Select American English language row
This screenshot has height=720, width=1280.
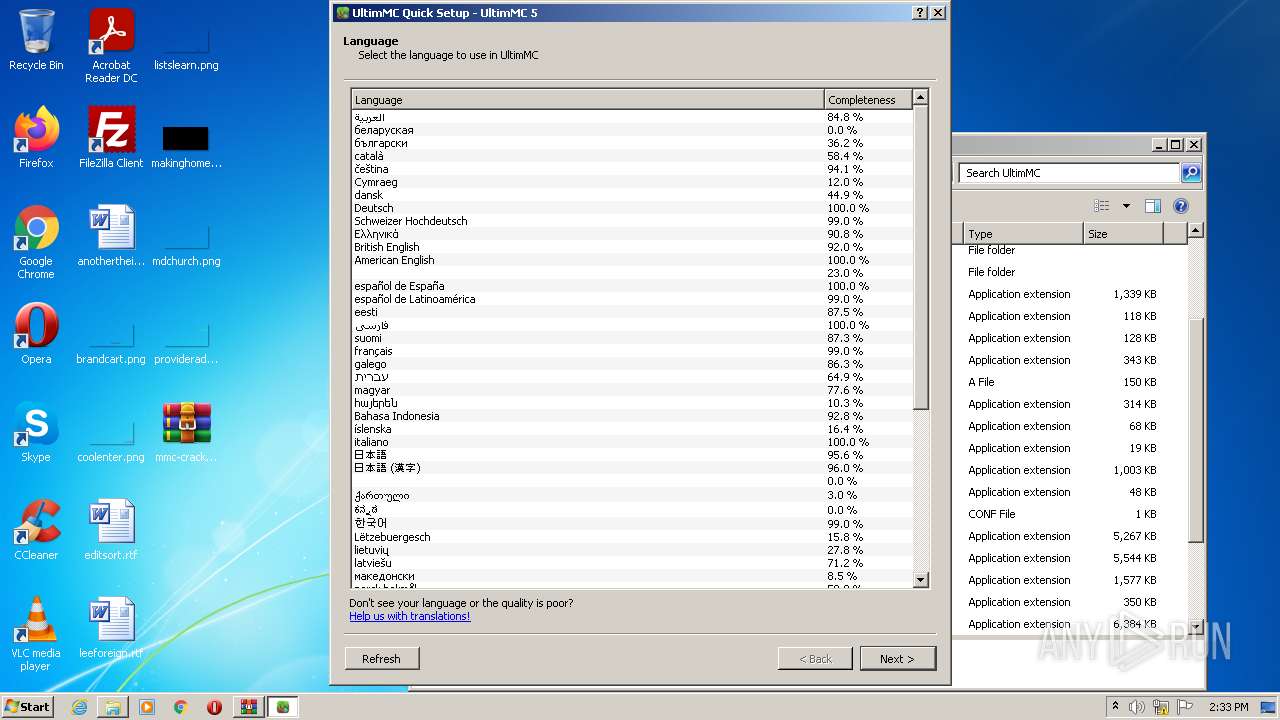point(632,260)
